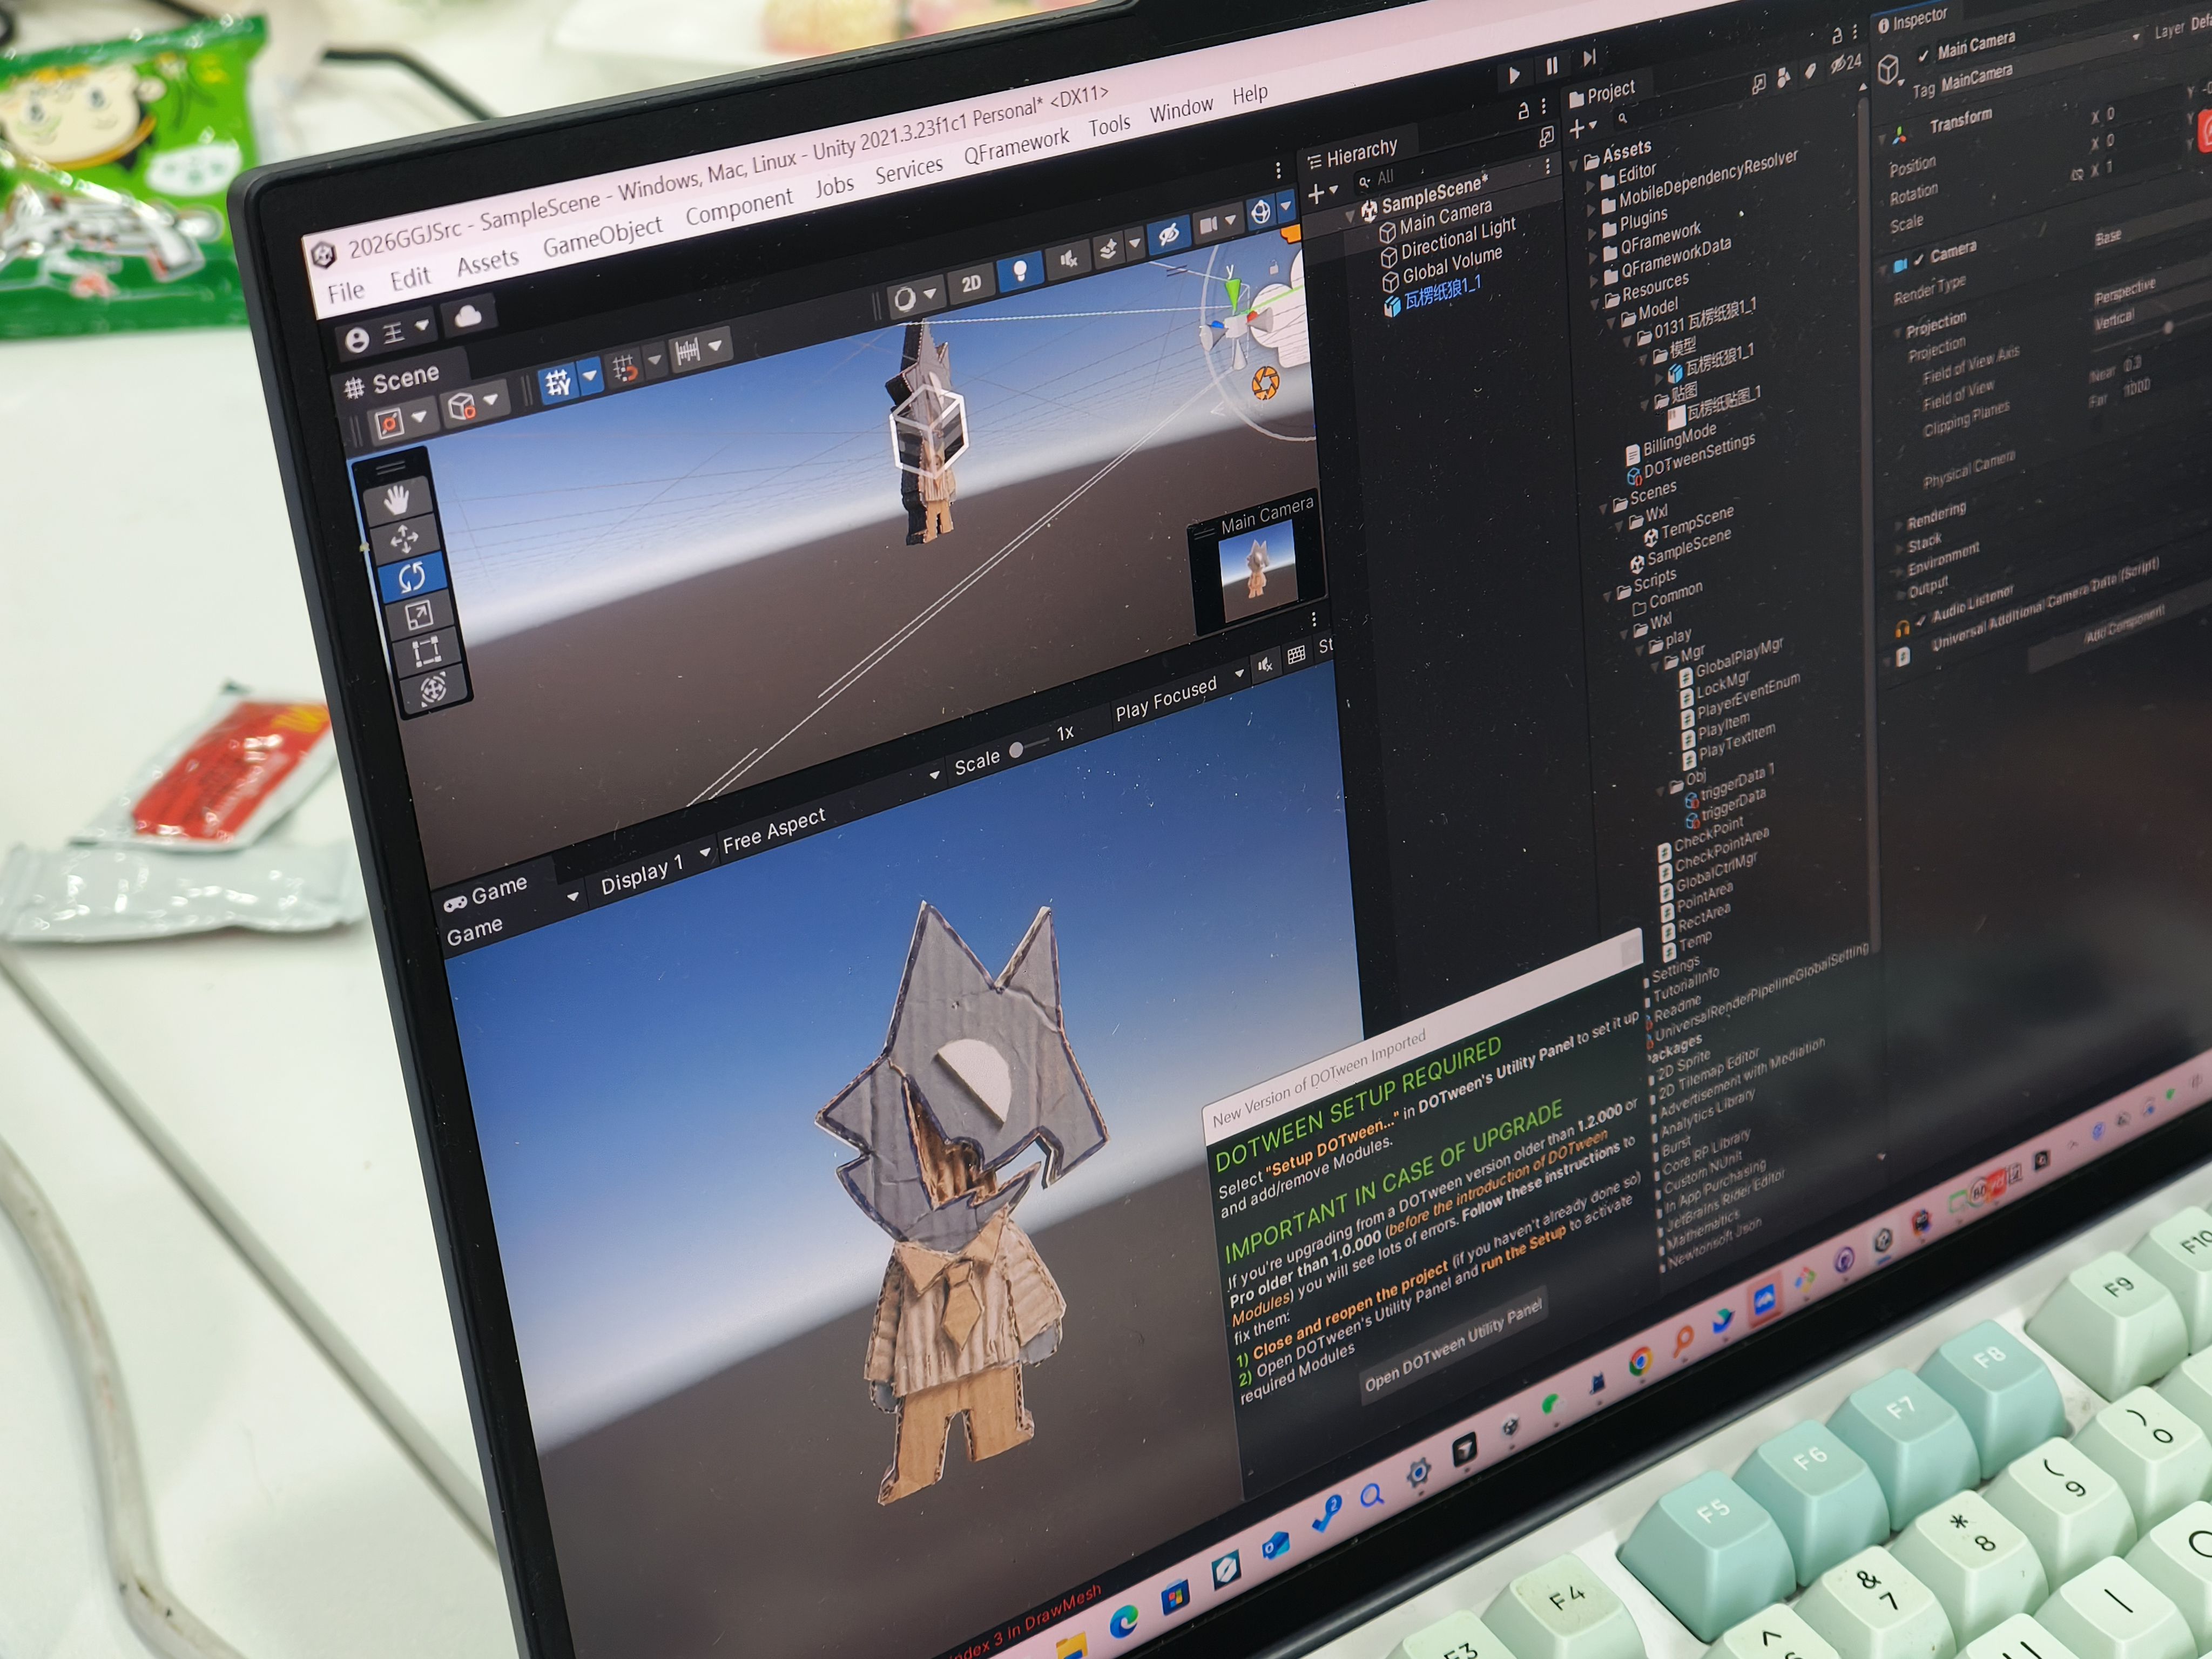Select the Move tool in Scene
Screen dimensions: 2212x1659
404,539
